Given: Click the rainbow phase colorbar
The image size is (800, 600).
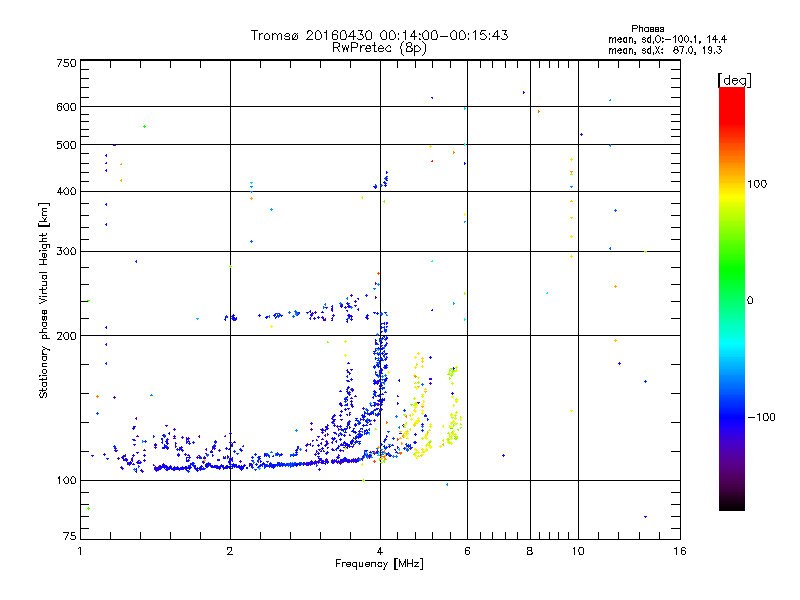Looking at the screenshot, I should click(x=732, y=298).
